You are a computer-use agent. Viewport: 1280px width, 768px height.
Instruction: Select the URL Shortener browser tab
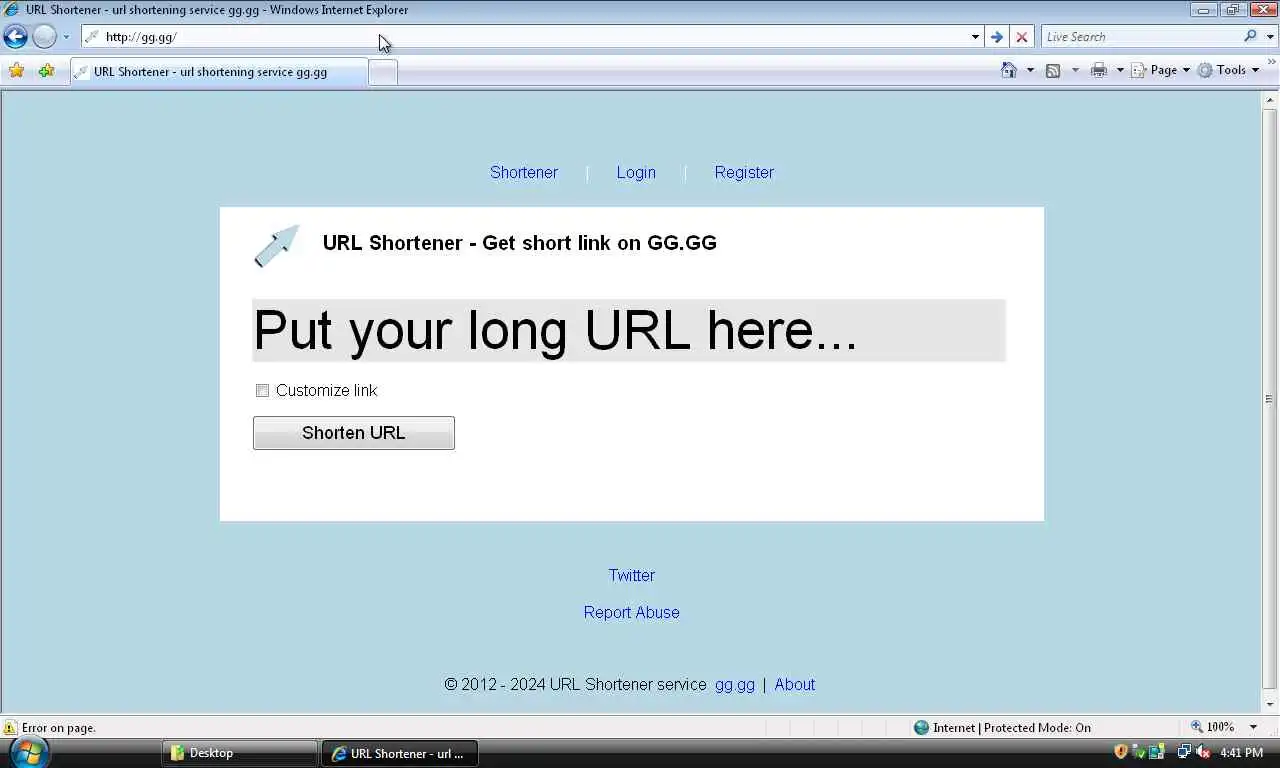tap(219, 72)
